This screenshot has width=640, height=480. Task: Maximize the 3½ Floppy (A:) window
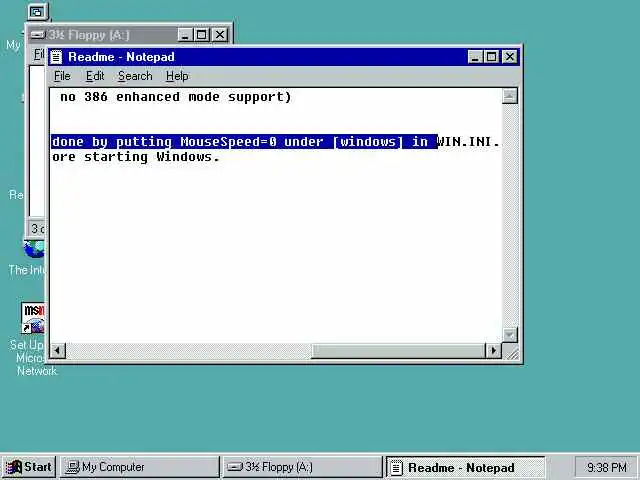(202, 35)
